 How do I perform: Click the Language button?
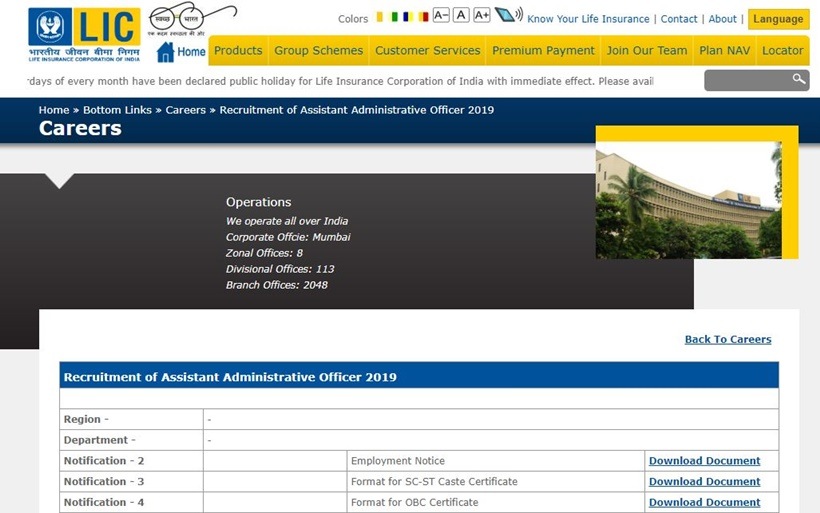coord(778,19)
